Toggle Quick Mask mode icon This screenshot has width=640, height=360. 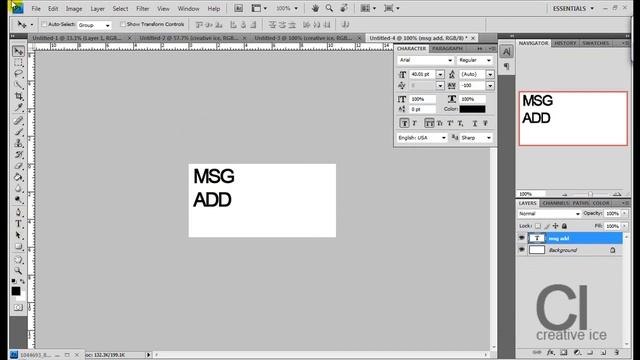pos(18,307)
